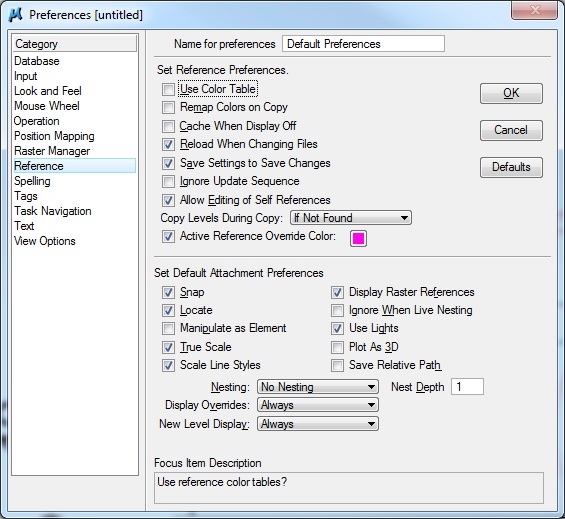Toggle the Use Lights checkbox
565x519 pixels.
coord(337,328)
